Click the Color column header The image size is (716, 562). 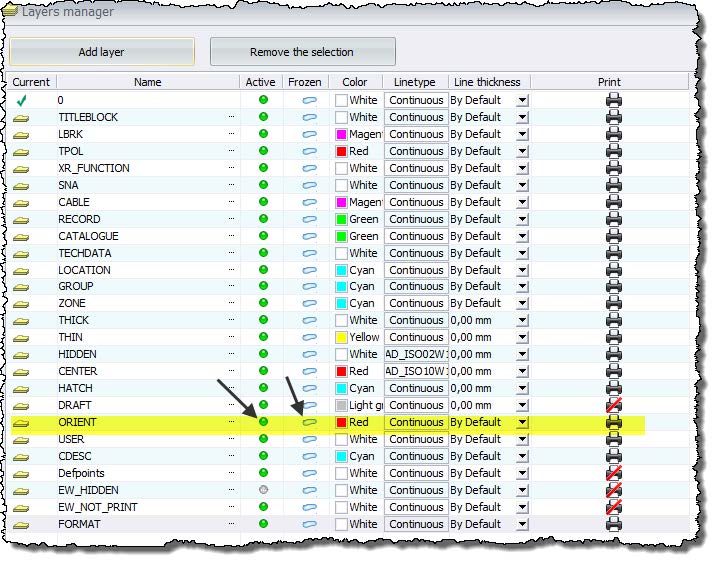pyautogui.click(x=355, y=82)
